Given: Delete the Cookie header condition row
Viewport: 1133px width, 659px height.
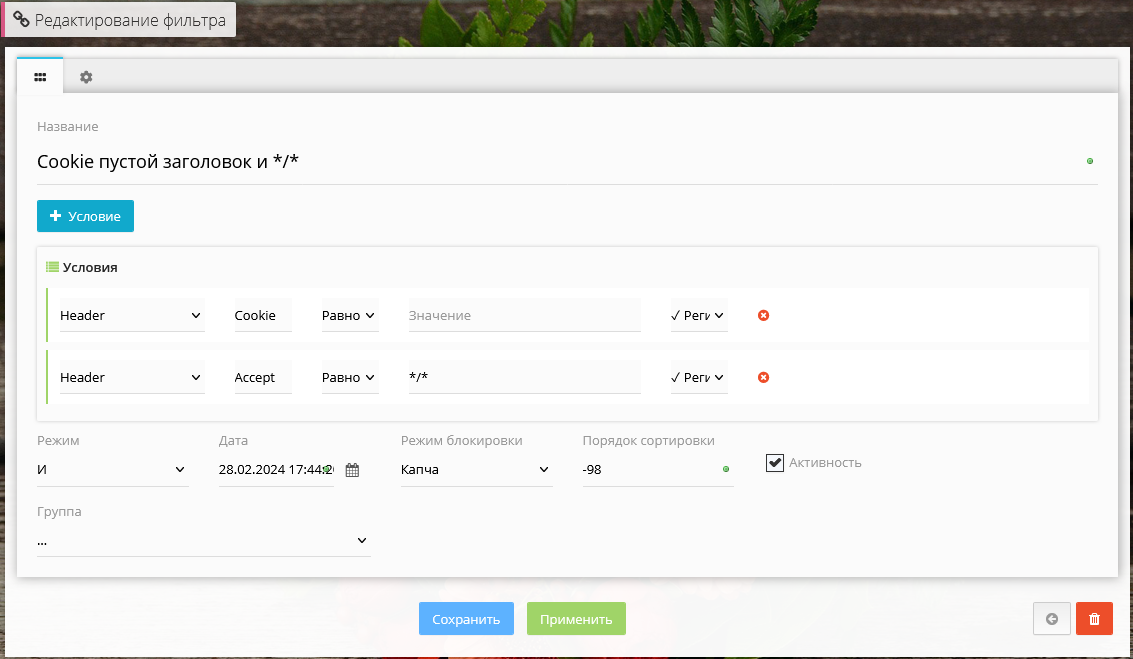Looking at the screenshot, I should (763, 315).
